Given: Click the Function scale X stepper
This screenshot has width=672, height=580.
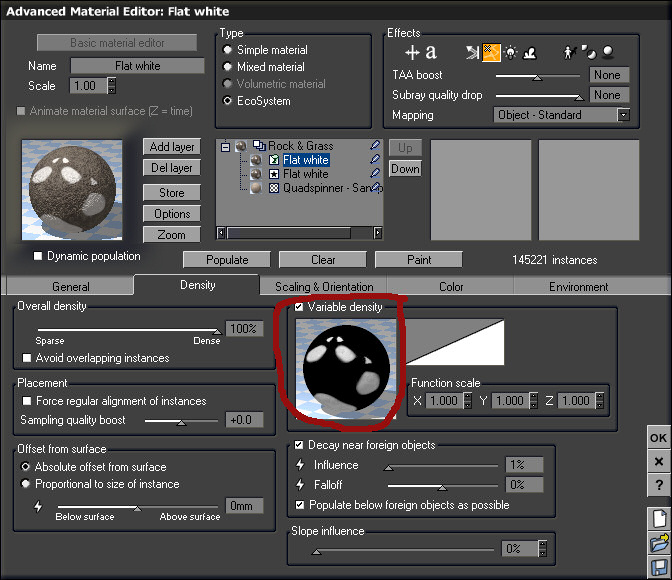Looking at the screenshot, I should point(468,400).
